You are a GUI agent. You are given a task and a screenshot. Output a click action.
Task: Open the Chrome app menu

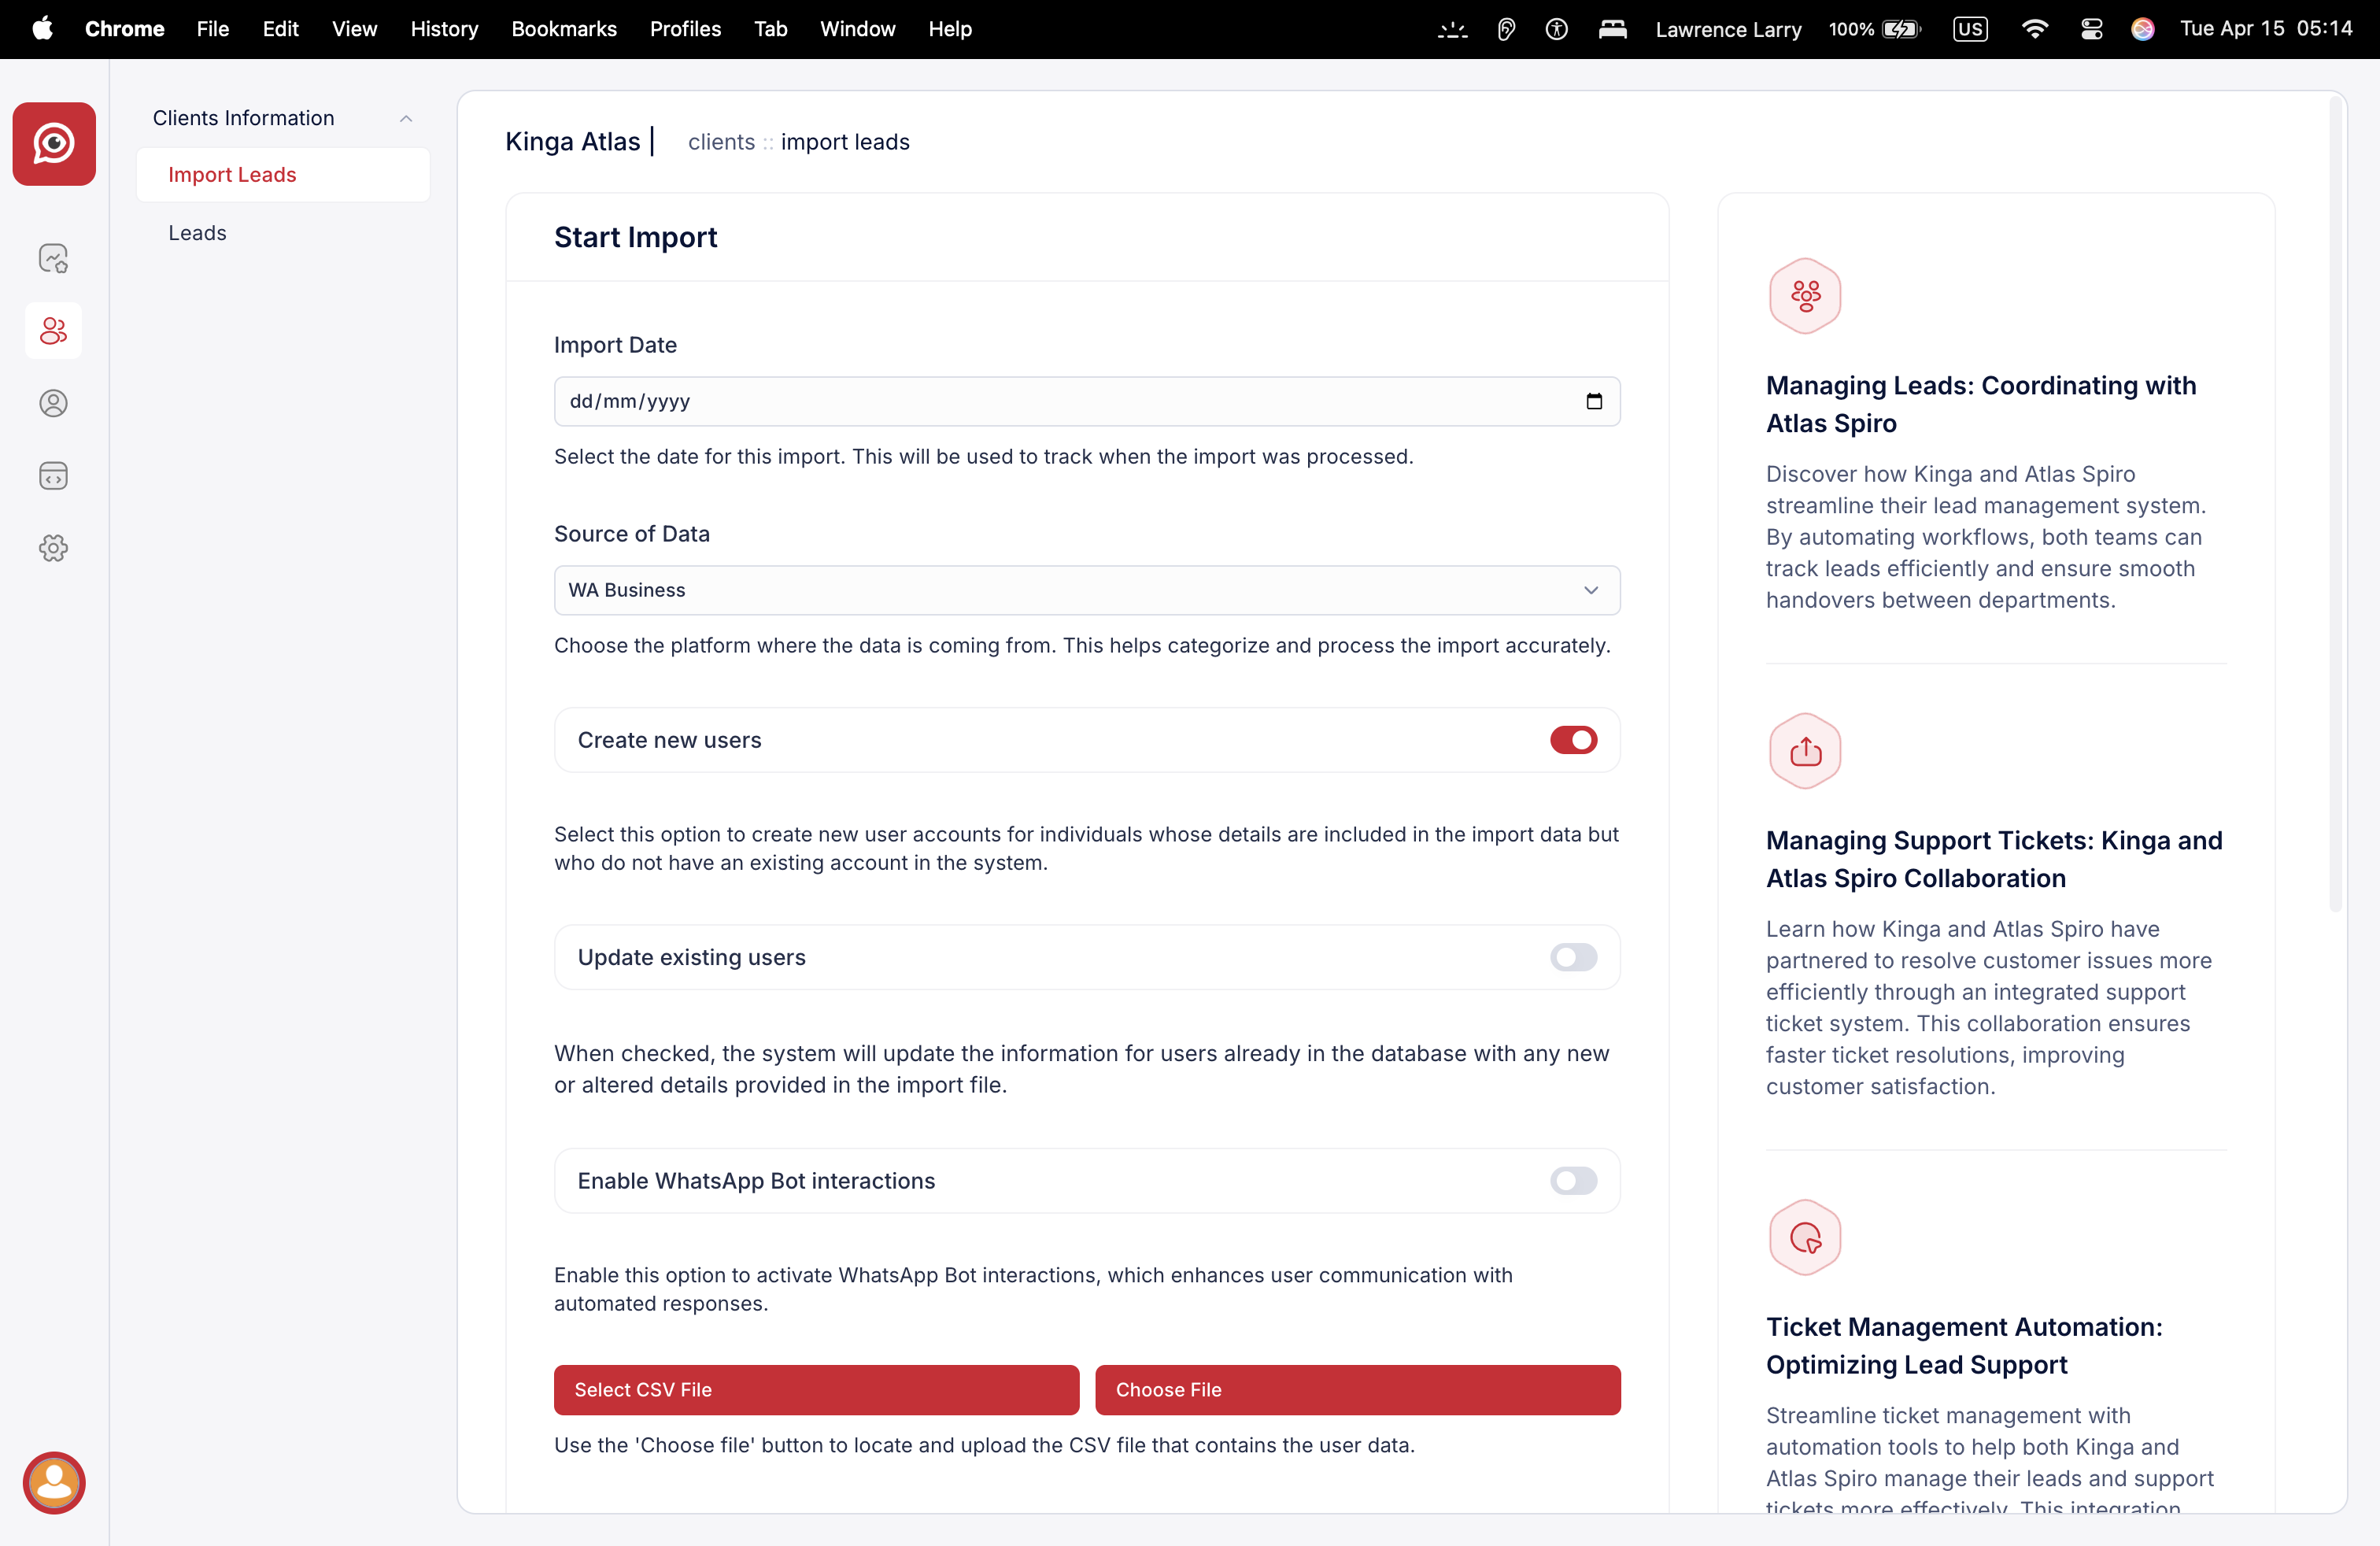coord(124,29)
